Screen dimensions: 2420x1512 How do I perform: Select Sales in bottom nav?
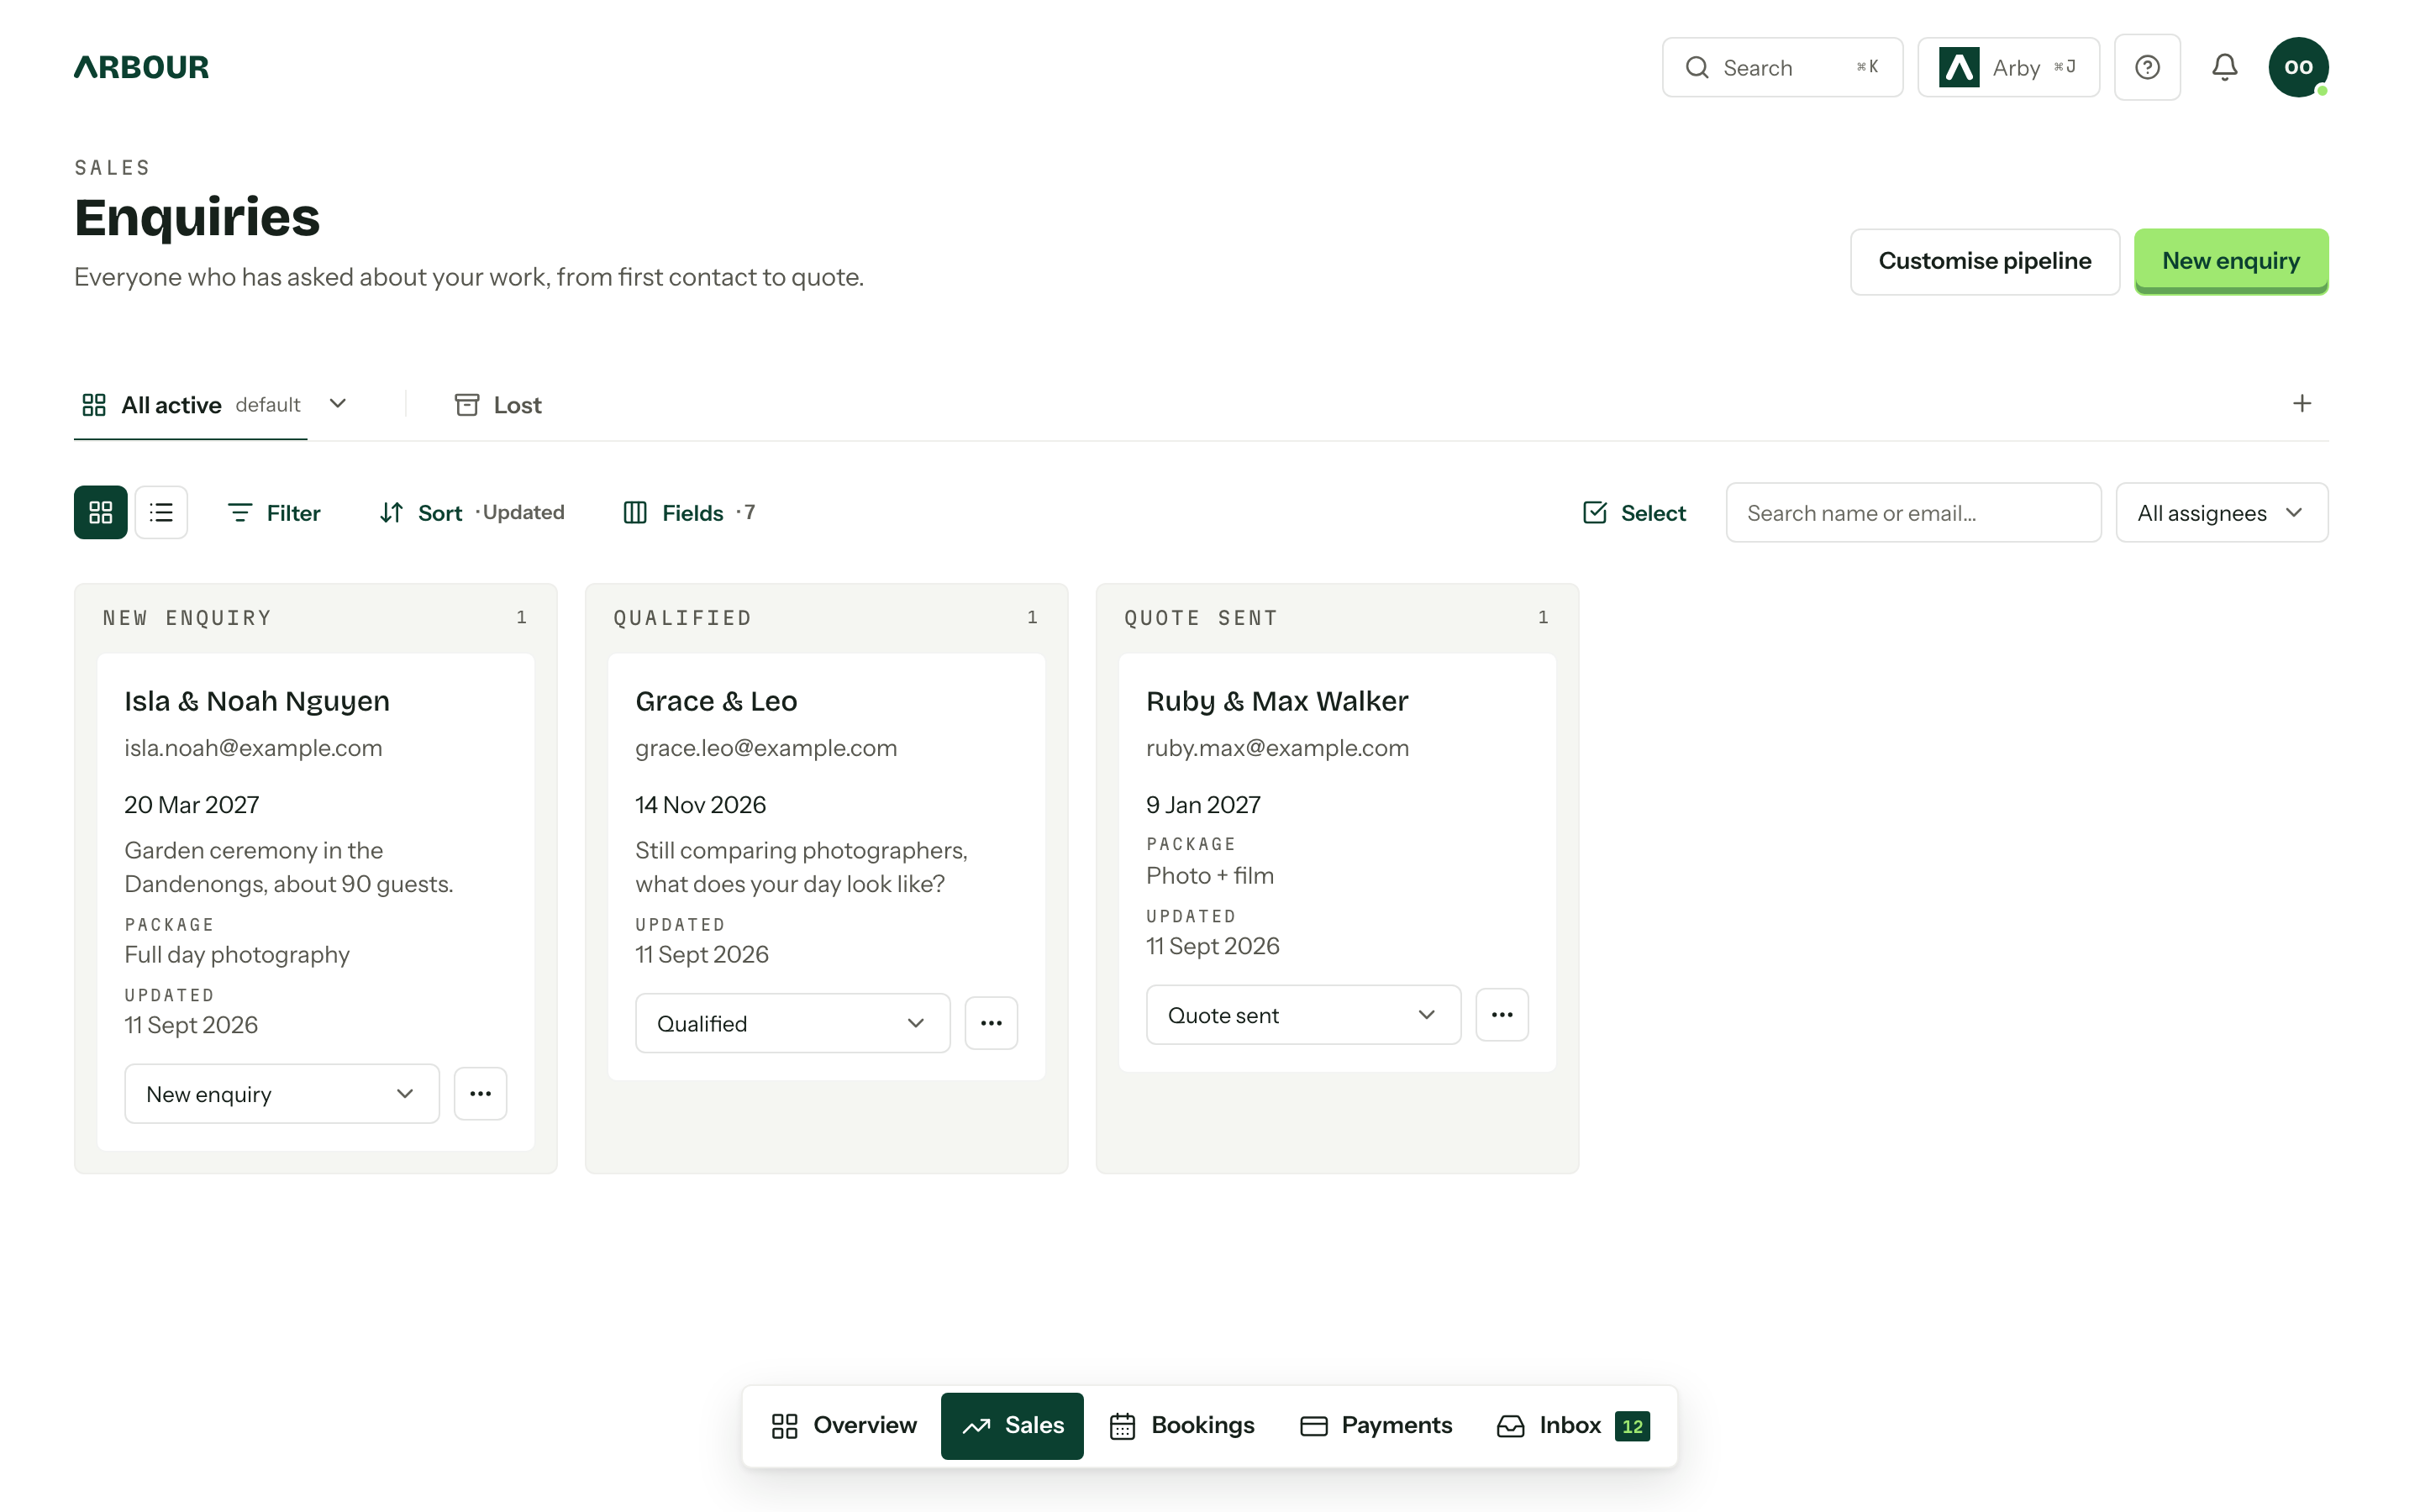click(1012, 1426)
